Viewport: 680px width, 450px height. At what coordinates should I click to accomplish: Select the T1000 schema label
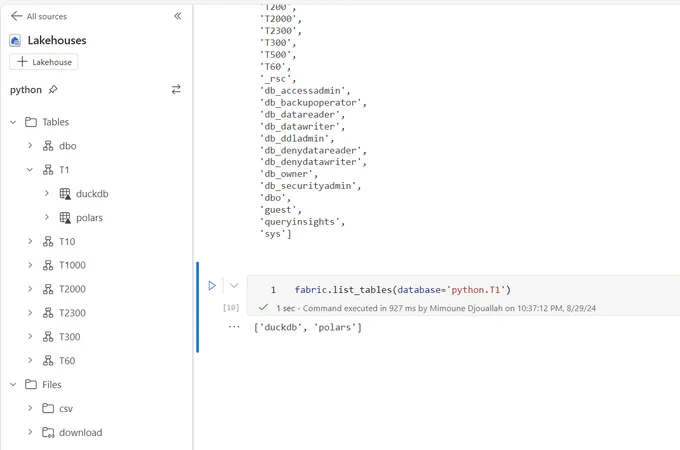coord(72,265)
